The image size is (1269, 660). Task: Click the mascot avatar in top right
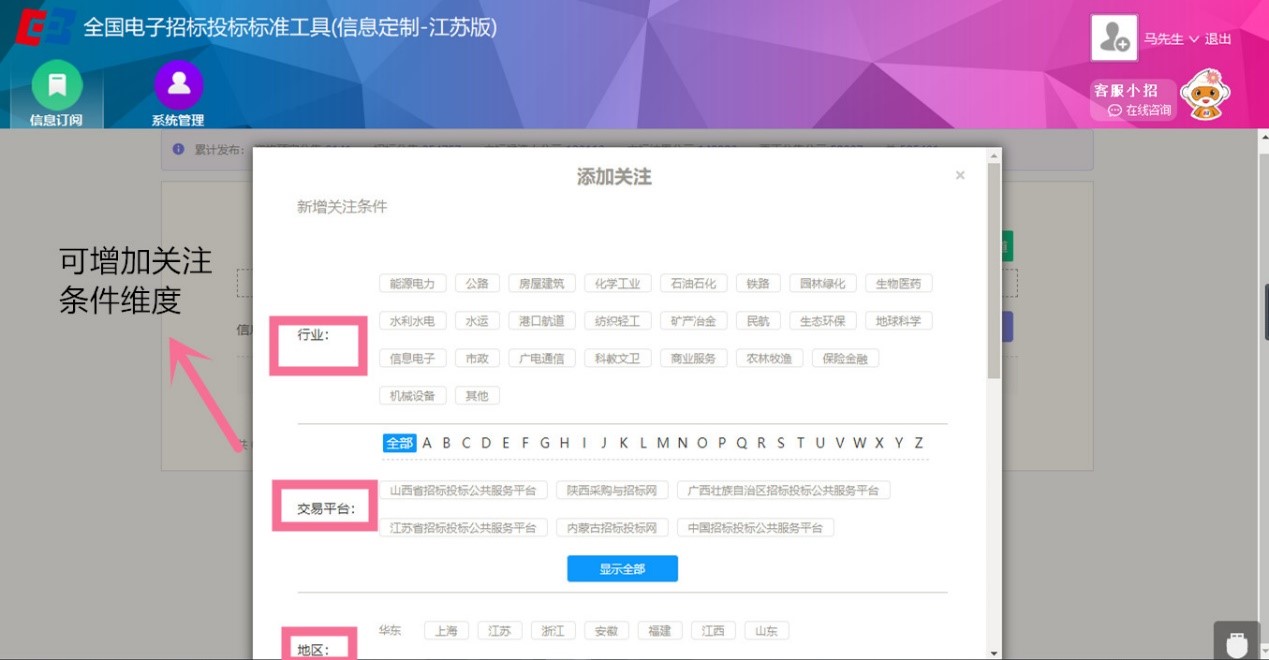[1205, 95]
